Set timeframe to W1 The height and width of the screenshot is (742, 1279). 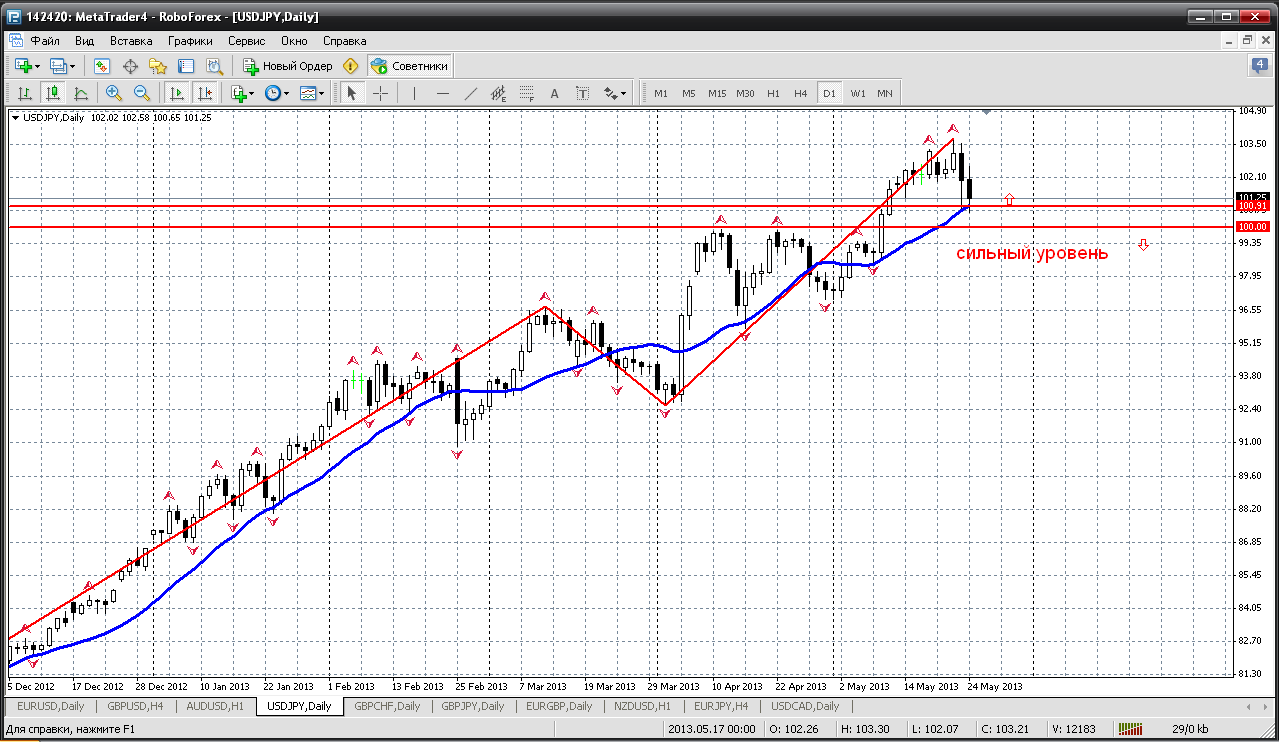point(858,93)
